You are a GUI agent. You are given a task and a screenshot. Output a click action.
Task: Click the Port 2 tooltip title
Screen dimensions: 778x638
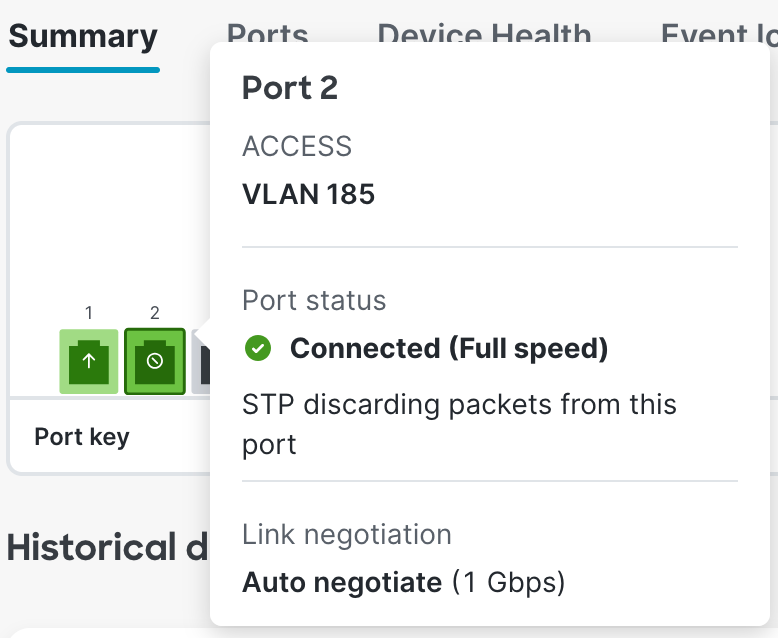[290, 88]
